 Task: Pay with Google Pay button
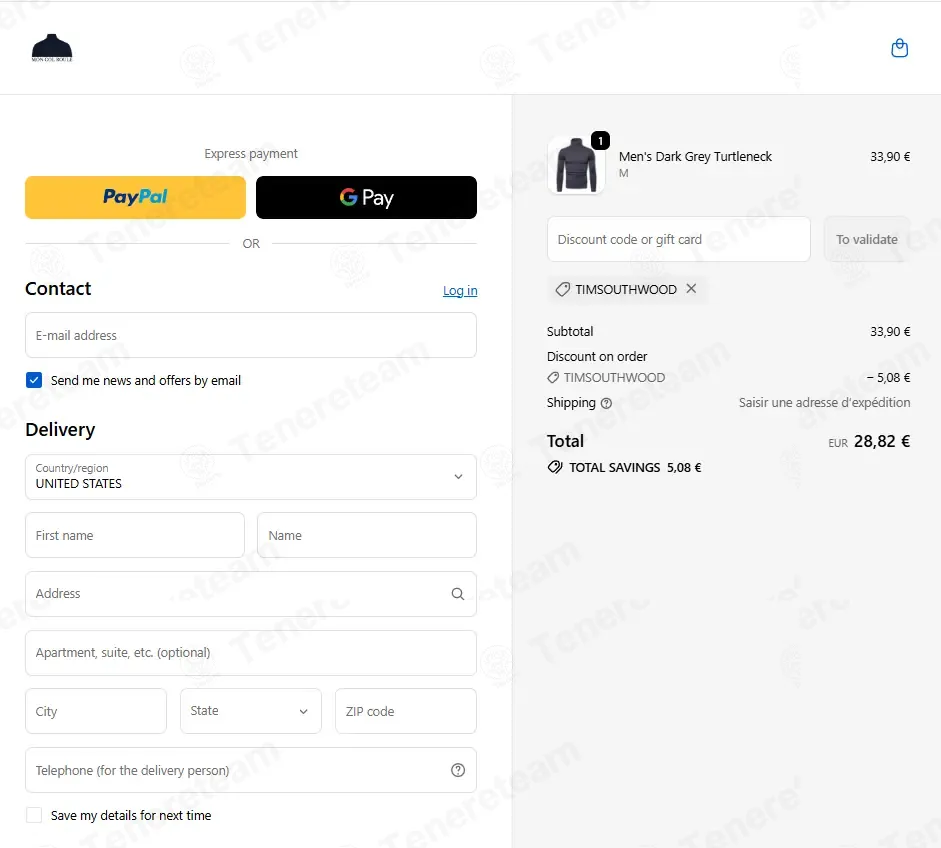tap(366, 197)
